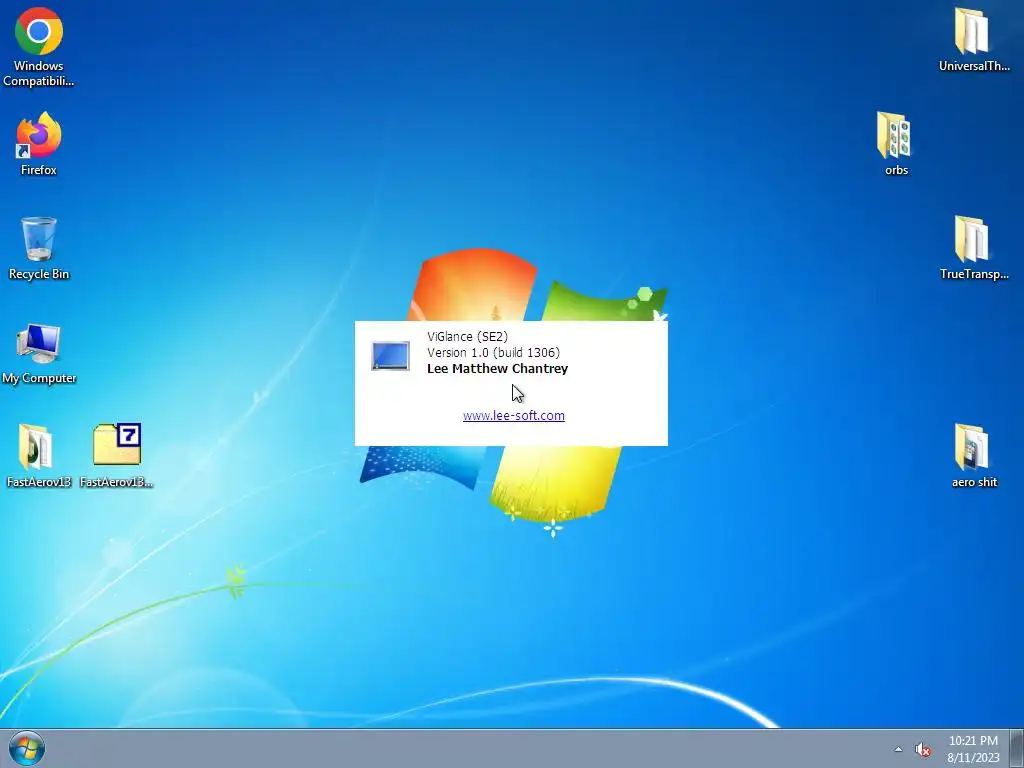Click the ViGlance monitor icon in dialog
The height and width of the screenshot is (768, 1024).
391,356
